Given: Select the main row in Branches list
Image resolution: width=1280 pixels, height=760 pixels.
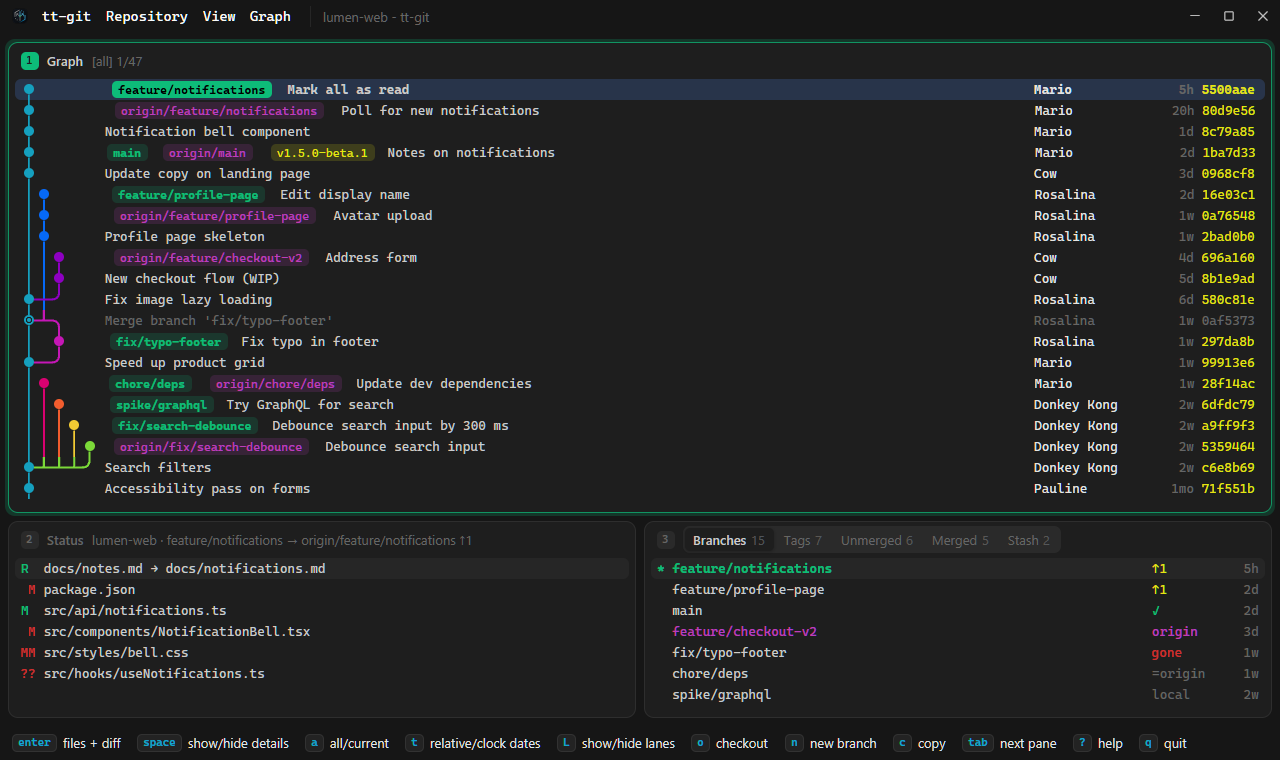Looking at the screenshot, I should pyautogui.click(x=958, y=611).
